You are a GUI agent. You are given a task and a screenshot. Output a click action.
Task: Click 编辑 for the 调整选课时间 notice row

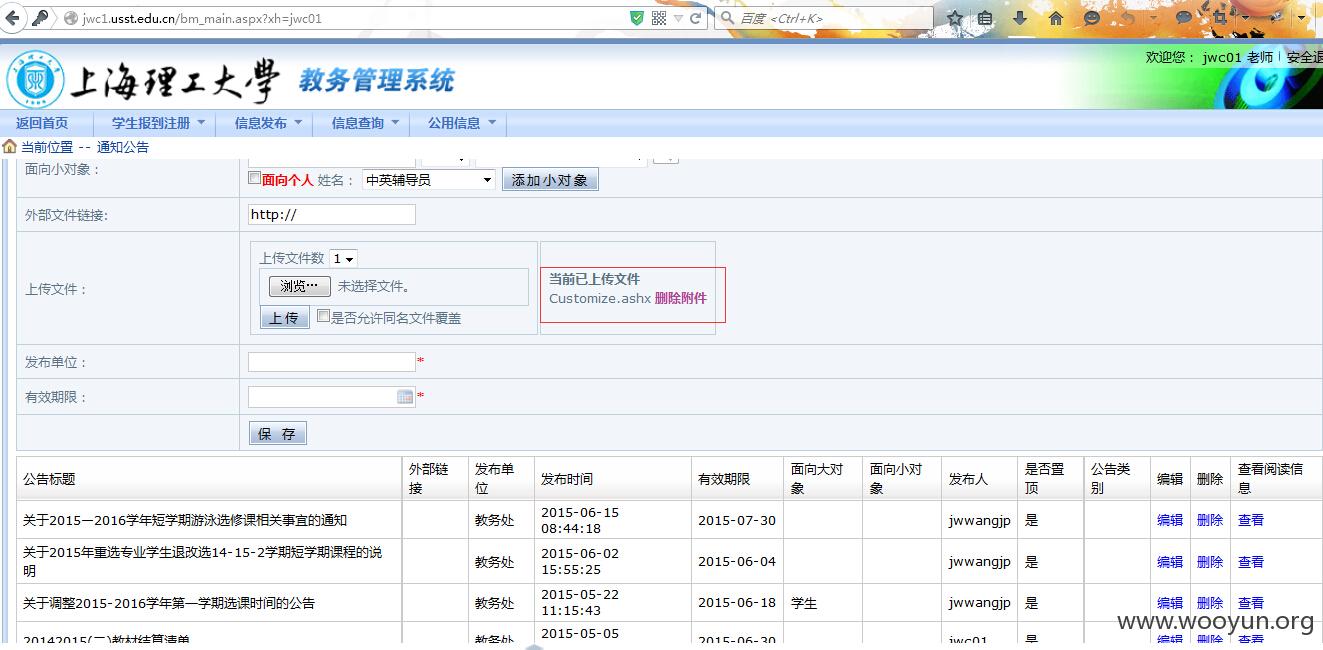coord(1170,603)
